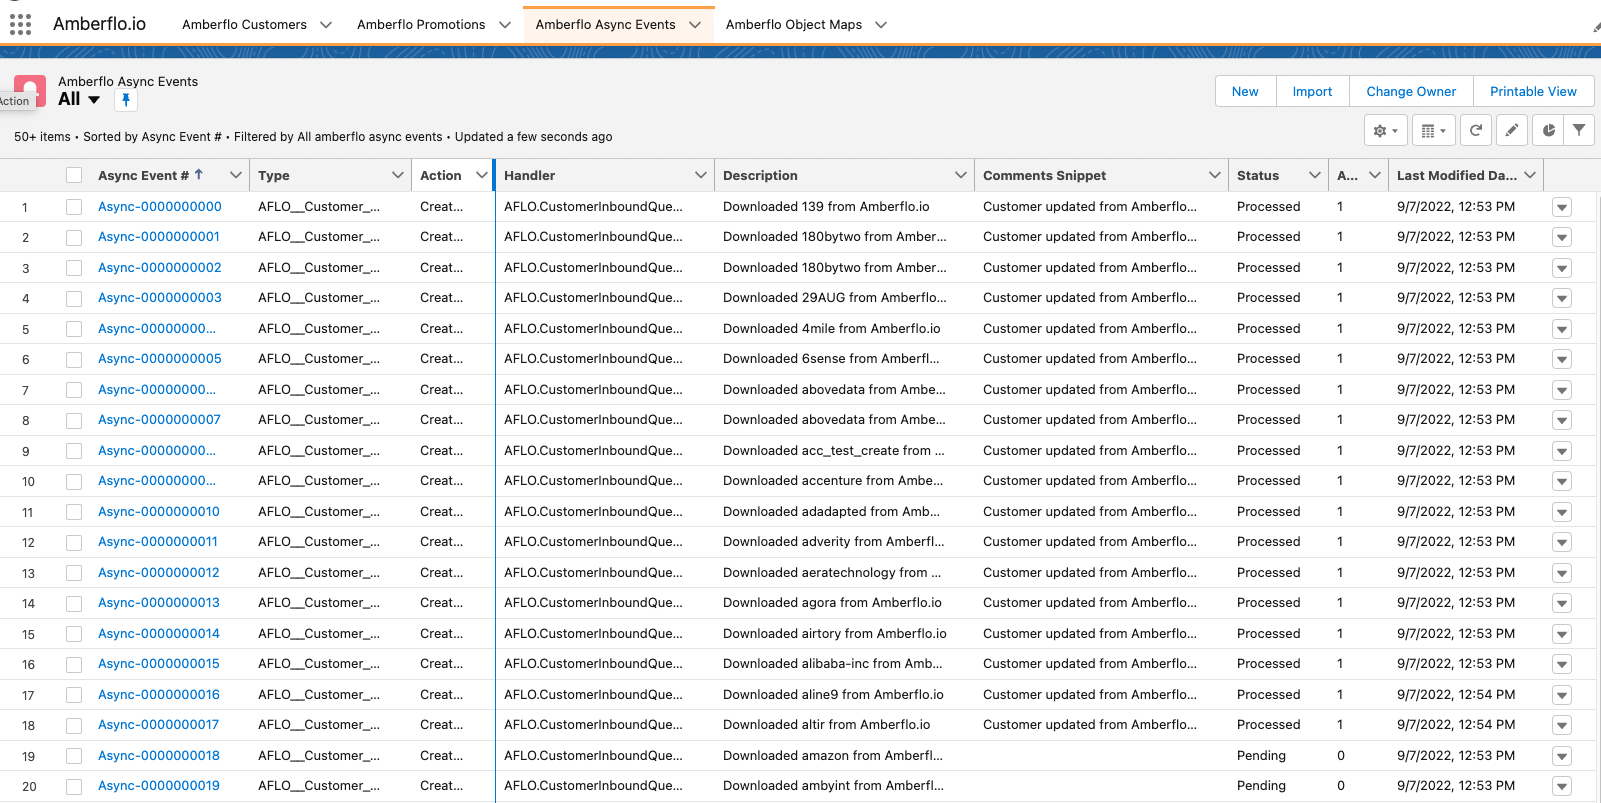The height and width of the screenshot is (803, 1601).
Task: Open Status column header menu
Action: (x=1314, y=175)
